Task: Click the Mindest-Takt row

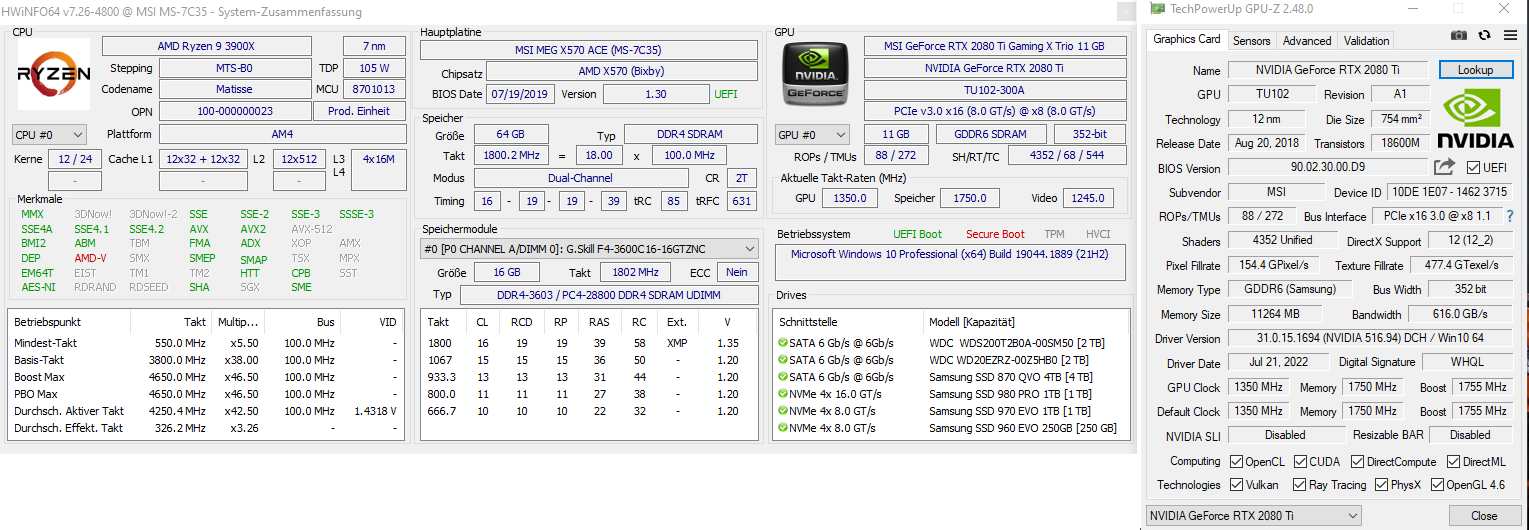Action: [x=206, y=343]
